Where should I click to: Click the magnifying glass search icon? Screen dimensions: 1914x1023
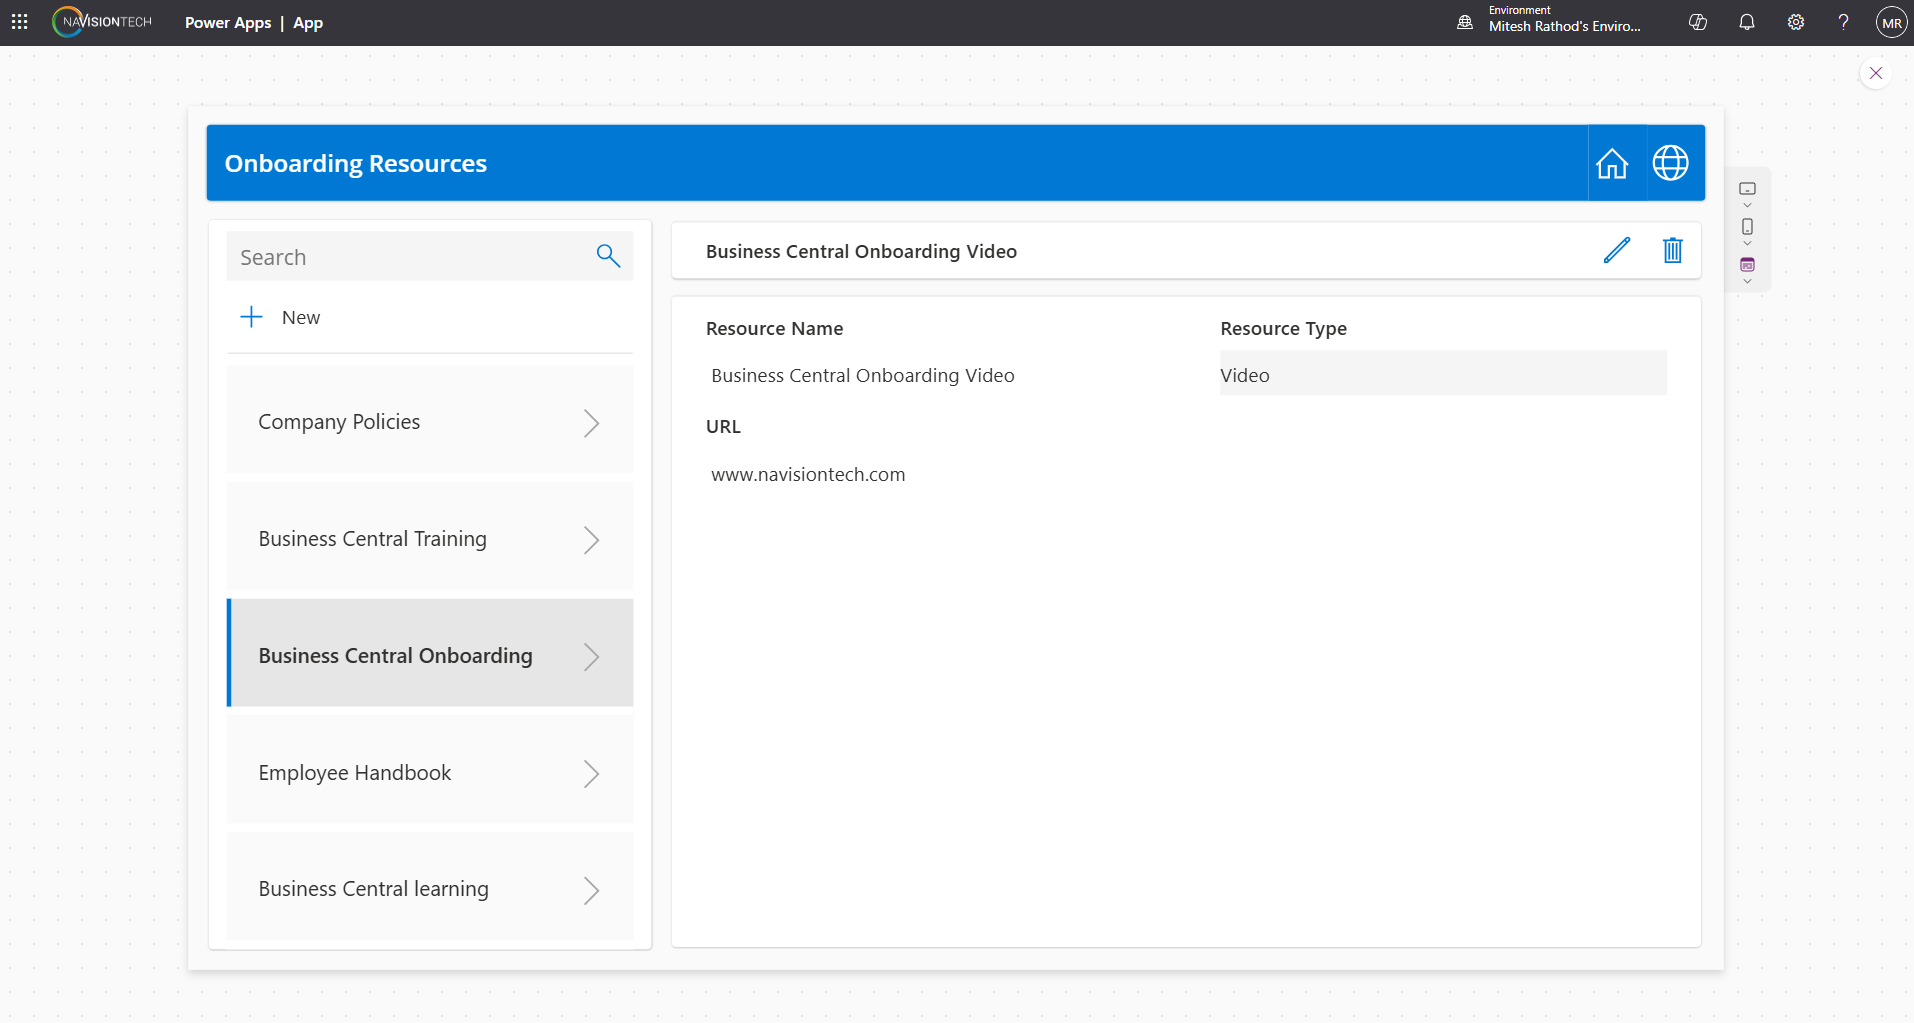coord(608,256)
